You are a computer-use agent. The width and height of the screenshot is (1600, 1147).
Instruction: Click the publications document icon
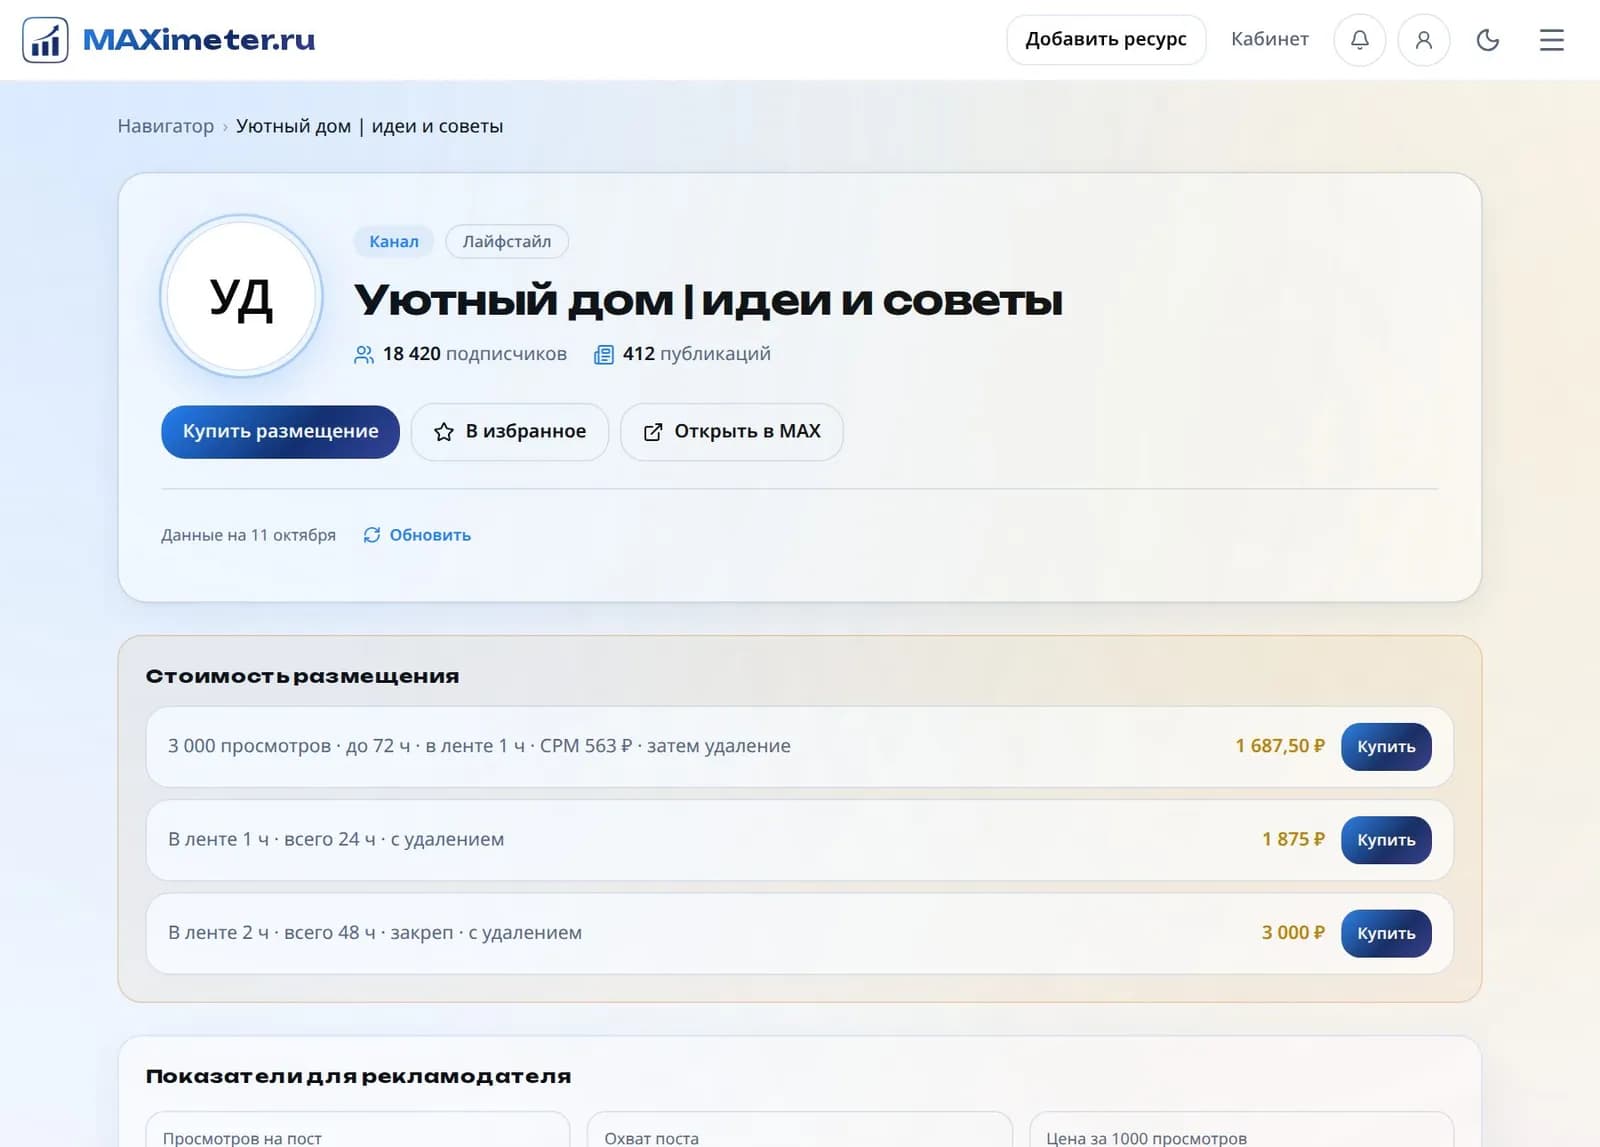click(x=604, y=354)
